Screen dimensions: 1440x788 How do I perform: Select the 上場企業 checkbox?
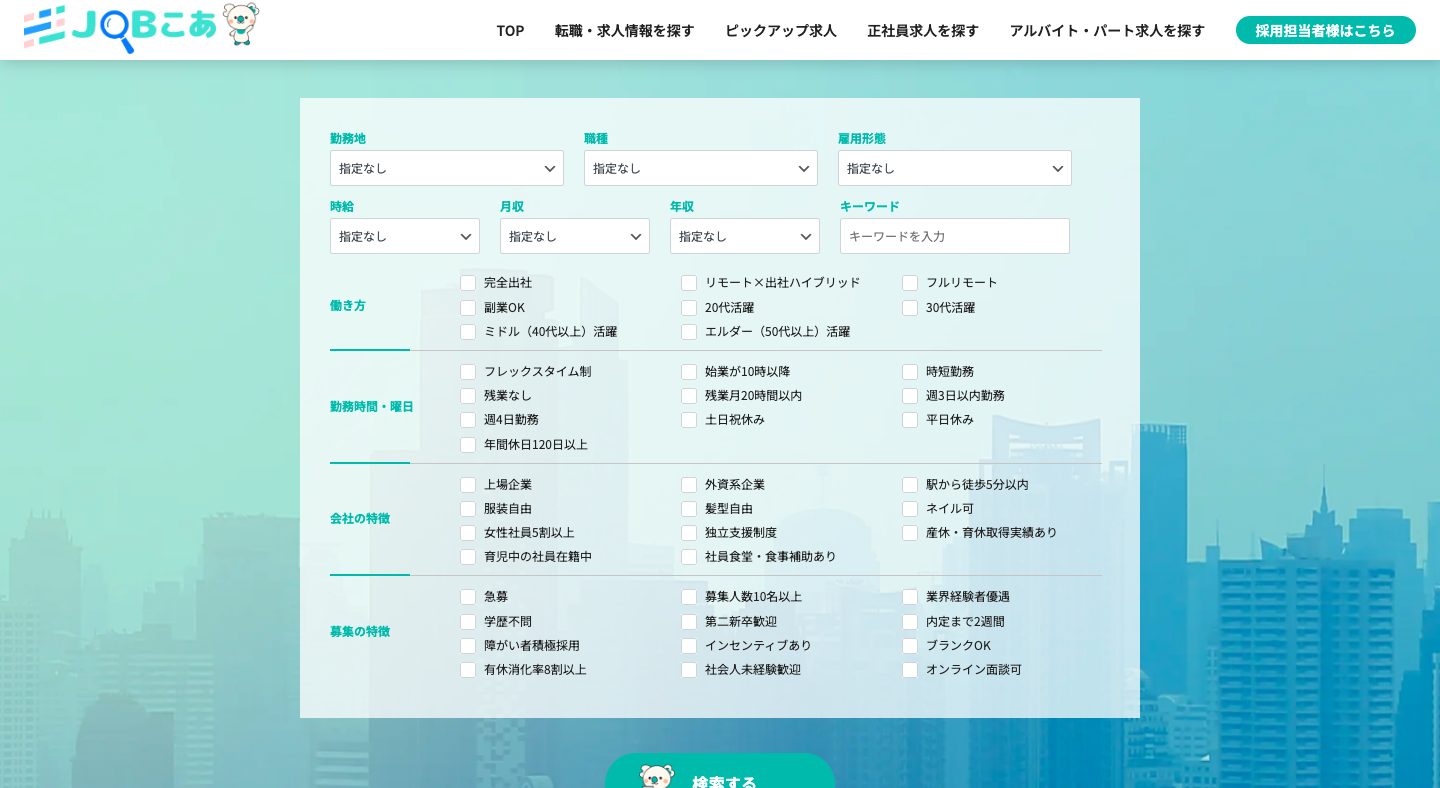click(x=468, y=485)
